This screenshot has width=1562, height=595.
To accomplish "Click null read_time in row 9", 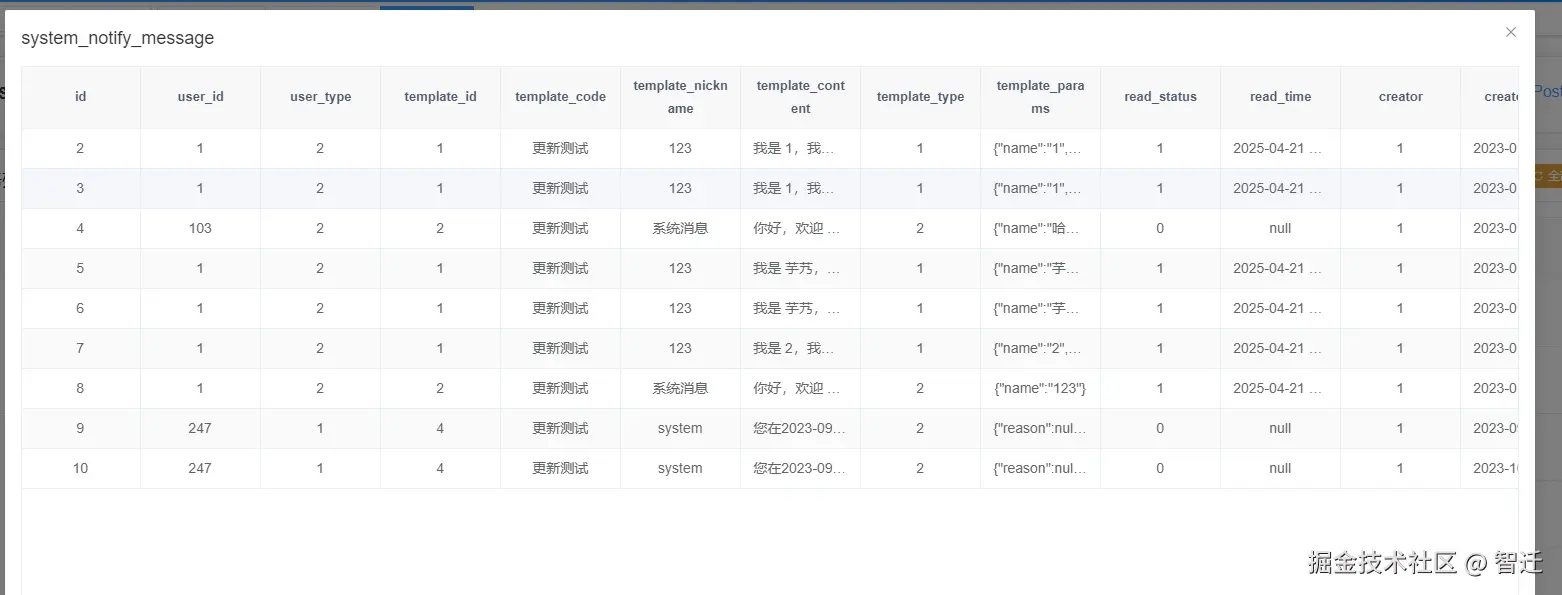I will (x=1280, y=428).
